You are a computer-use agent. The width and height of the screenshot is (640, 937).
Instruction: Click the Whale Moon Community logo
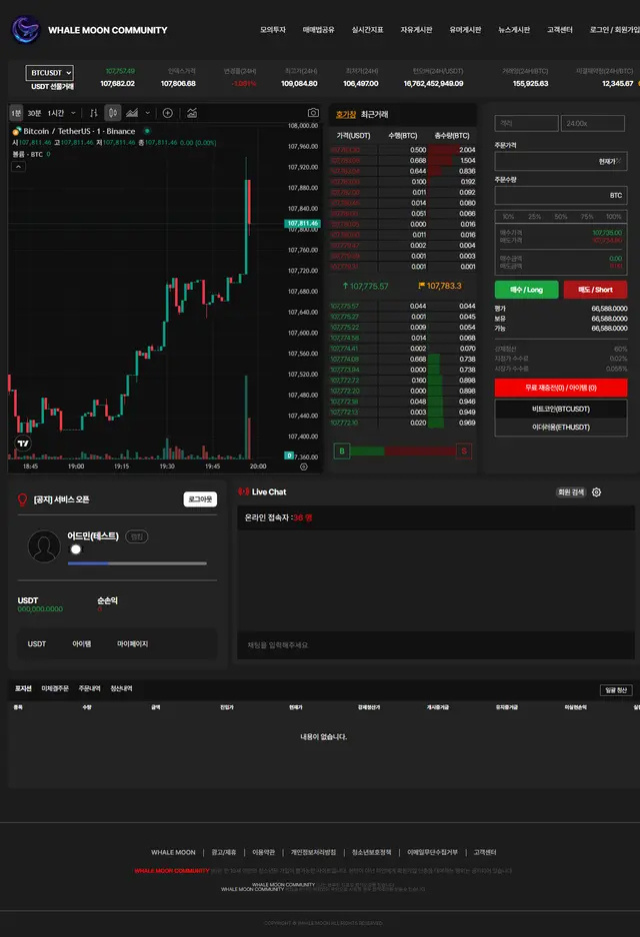tap(25, 29)
